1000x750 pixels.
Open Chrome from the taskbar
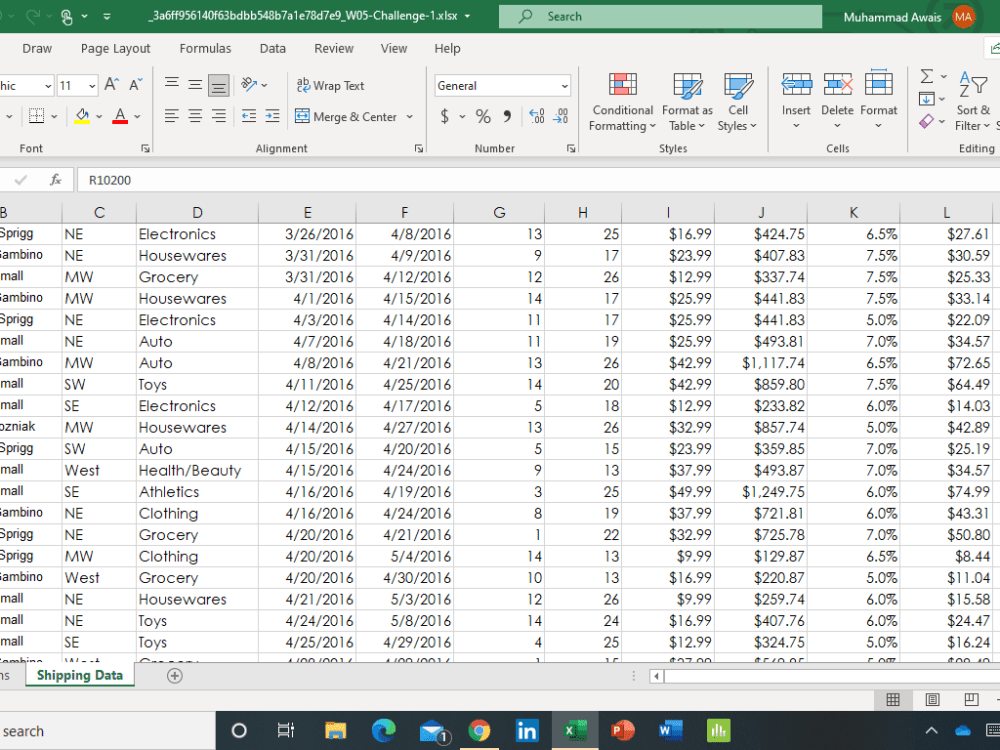(479, 731)
